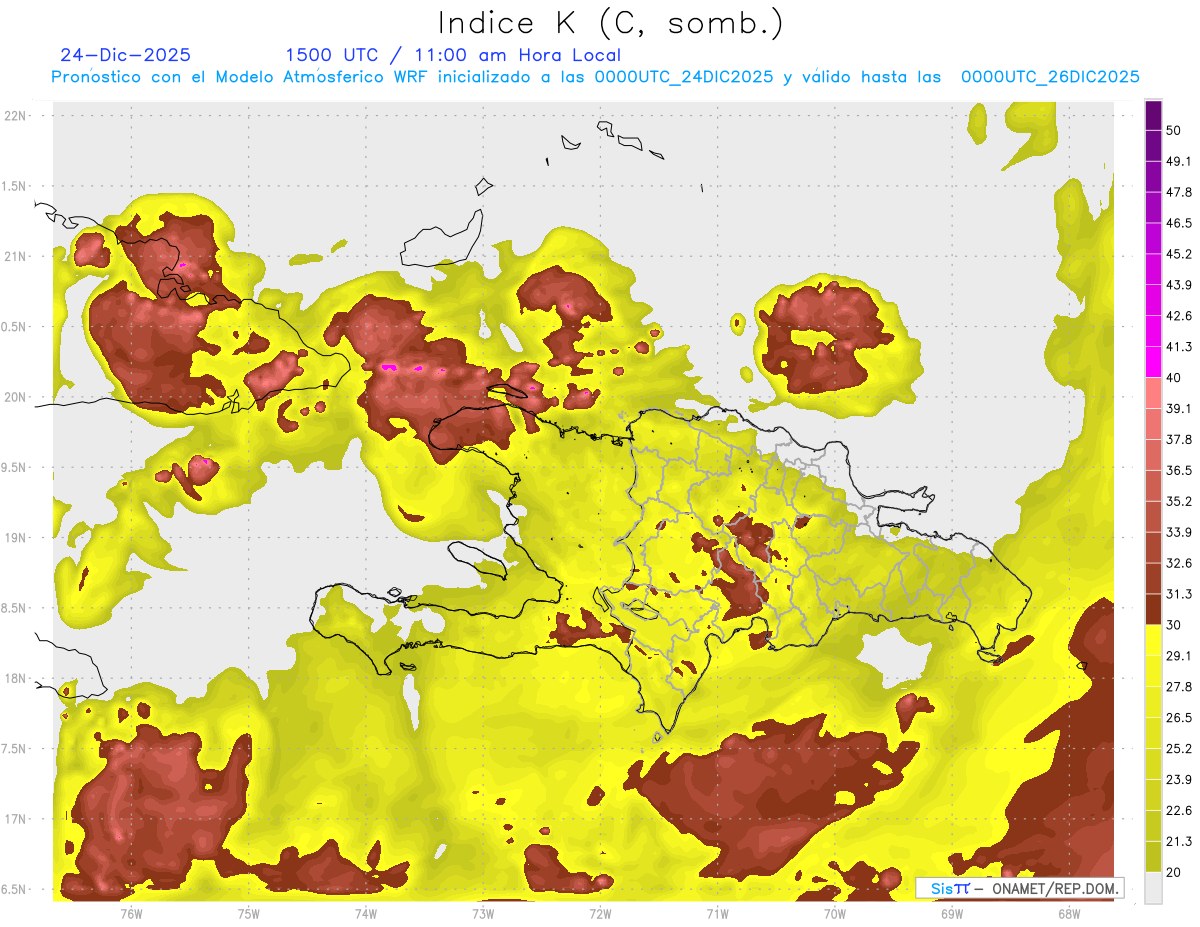
Task: Click longitude axis label '71W'
Action: [717, 913]
